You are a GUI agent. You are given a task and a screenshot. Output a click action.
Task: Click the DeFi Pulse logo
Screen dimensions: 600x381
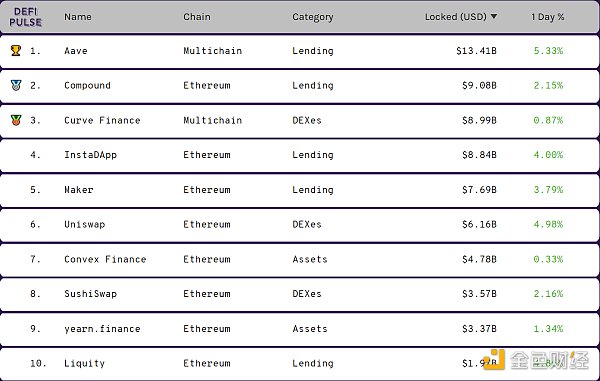tap(25, 17)
